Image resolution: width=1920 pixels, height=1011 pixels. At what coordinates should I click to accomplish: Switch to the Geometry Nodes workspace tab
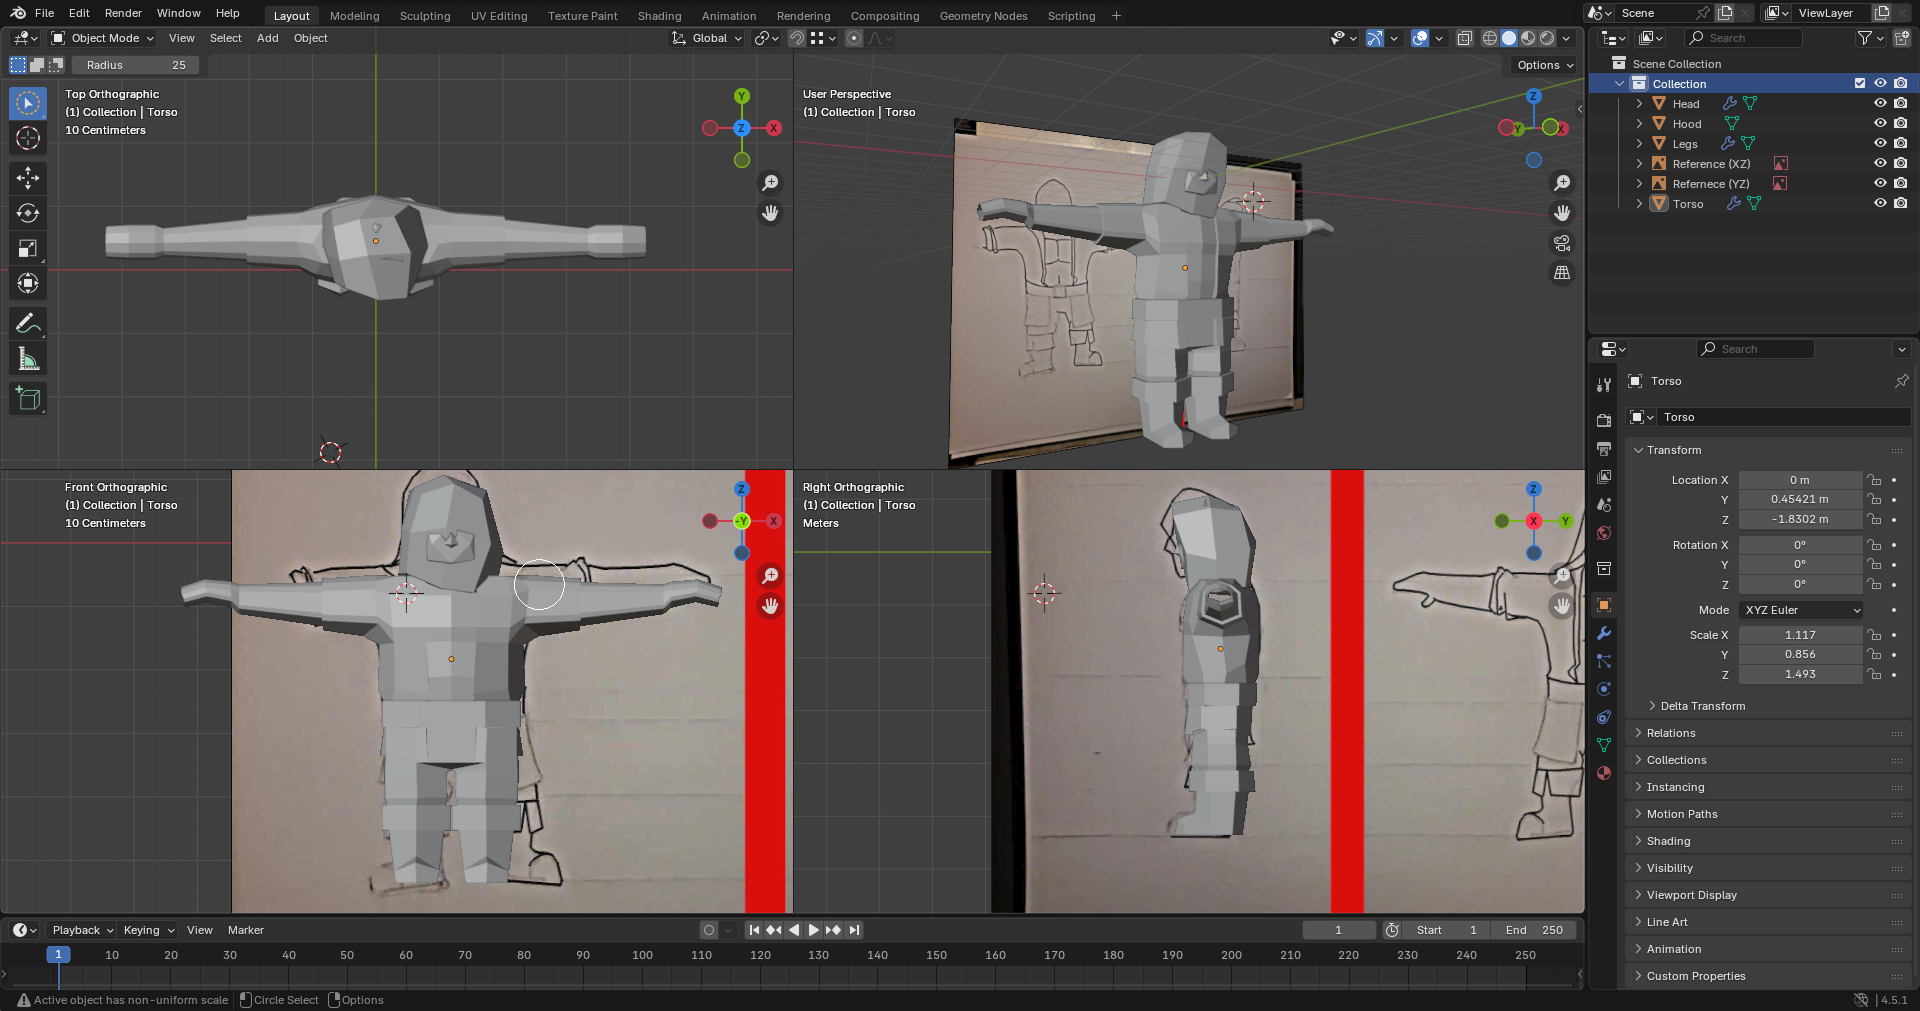click(983, 16)
